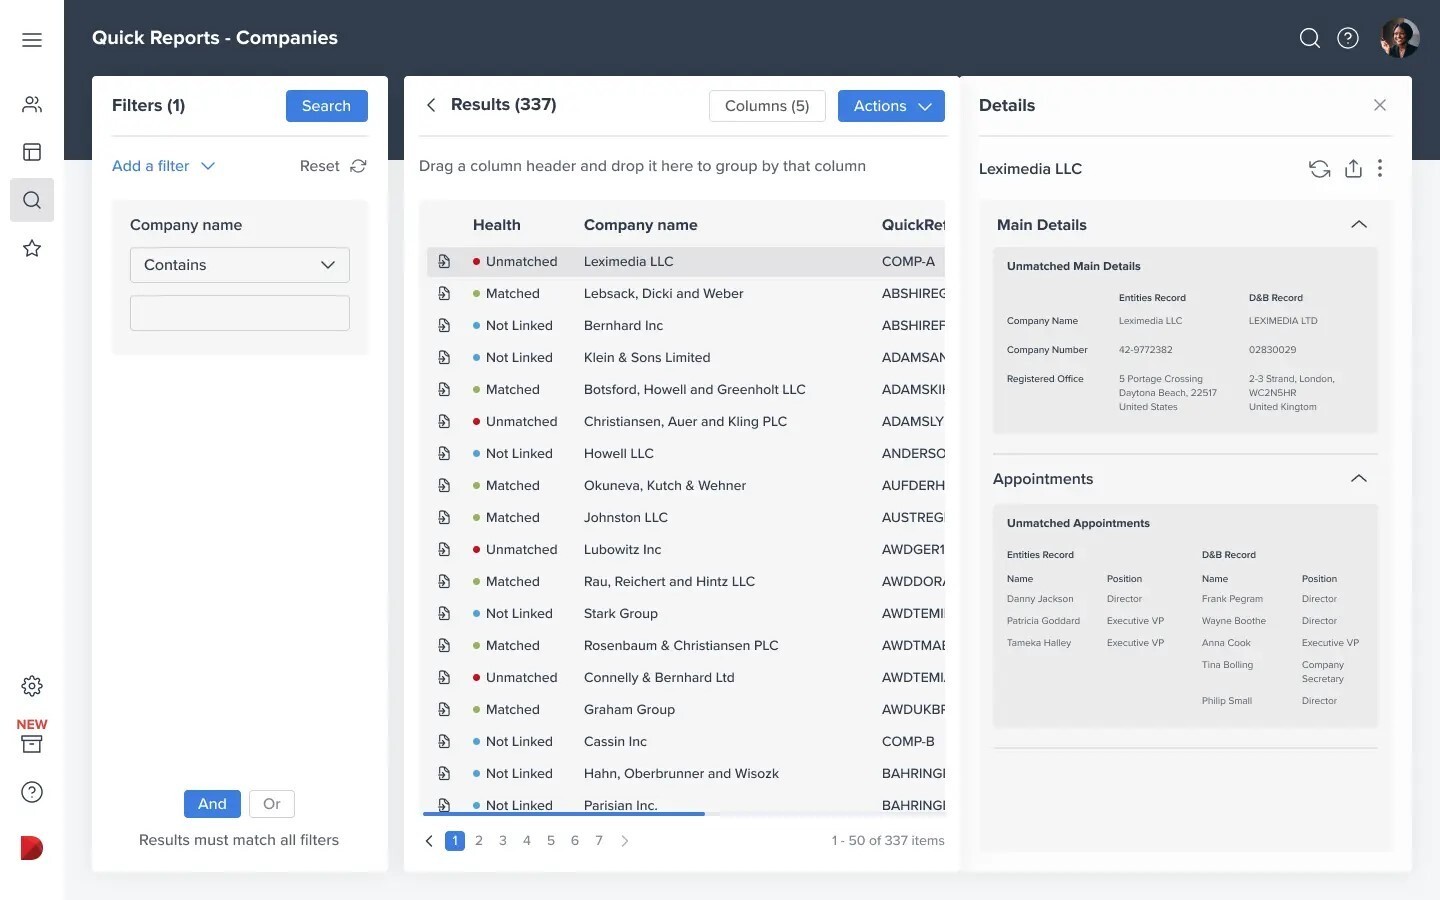Open the favorites star icon in the sidebar
Viewport: 1440px width, 900px height.
pos(32,248)
